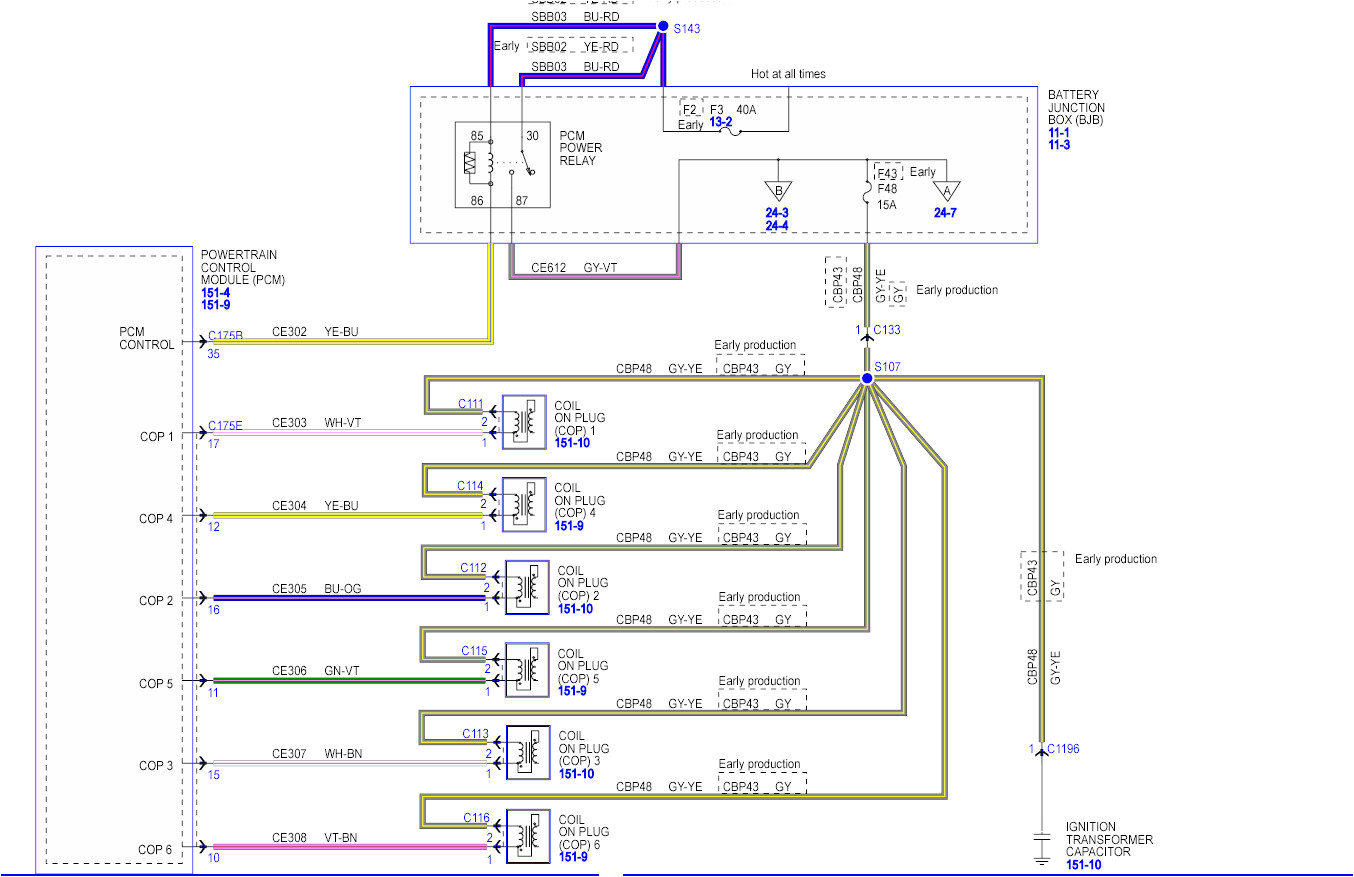Image resolution: width=1354 pixels, height=877 pixels.
Task: Select the S107 splice point
Action: point(866,378)
